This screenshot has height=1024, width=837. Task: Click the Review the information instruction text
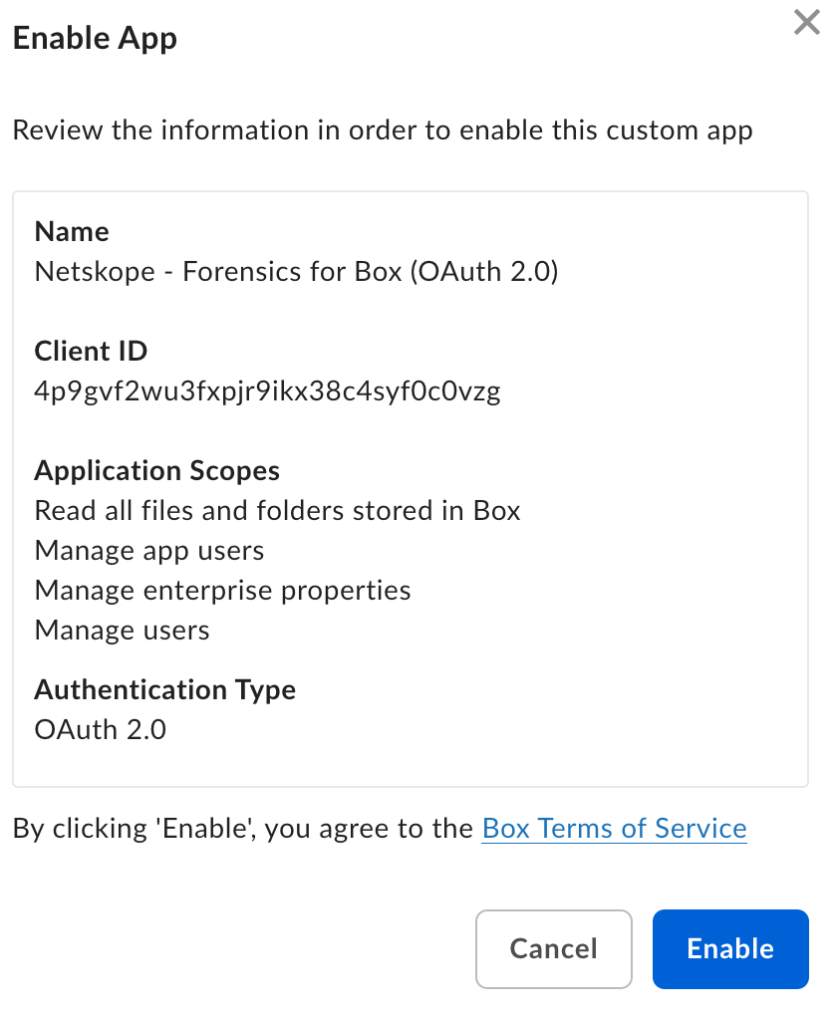pos(383,130)
